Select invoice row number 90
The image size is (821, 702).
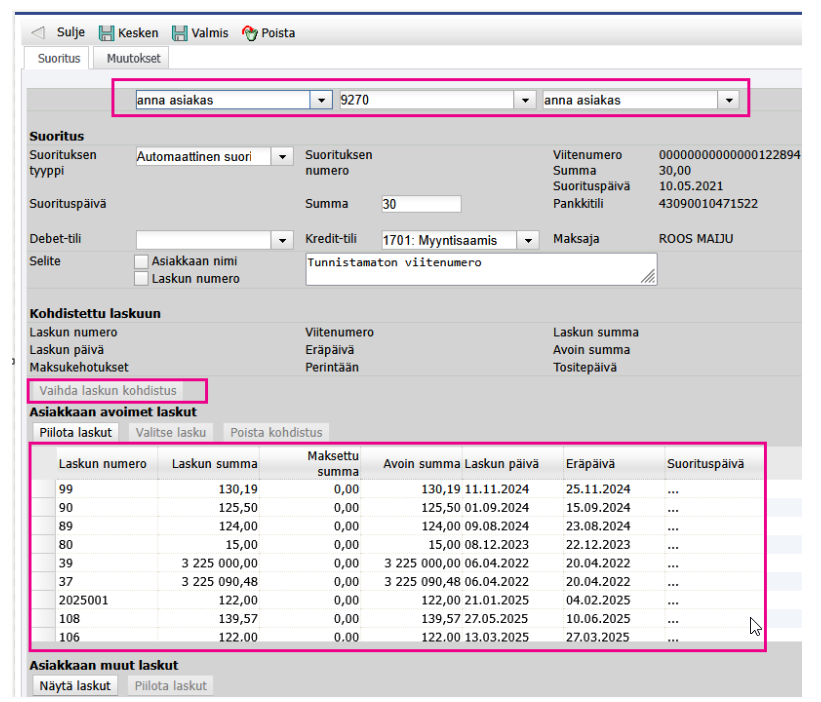click(398, 508)
